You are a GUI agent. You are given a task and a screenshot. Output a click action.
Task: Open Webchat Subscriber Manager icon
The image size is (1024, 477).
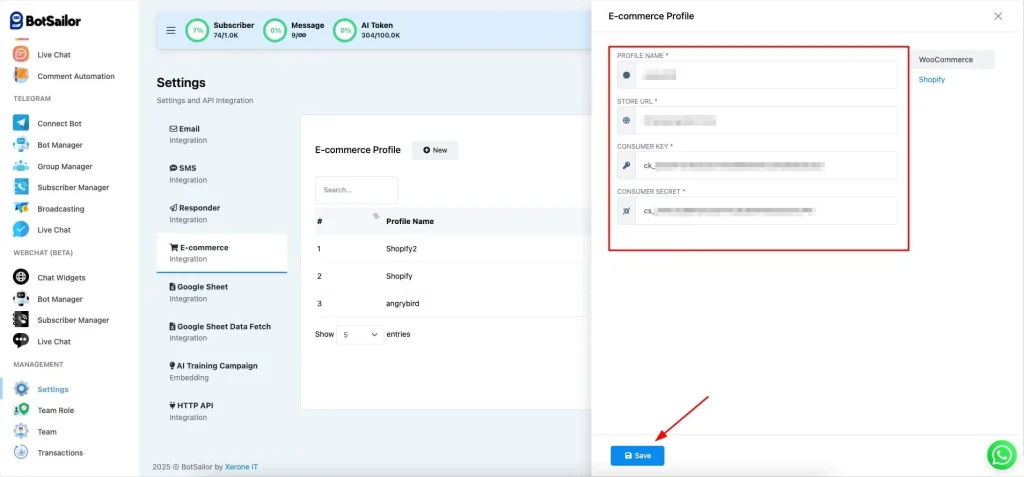(x=21, y=320)
